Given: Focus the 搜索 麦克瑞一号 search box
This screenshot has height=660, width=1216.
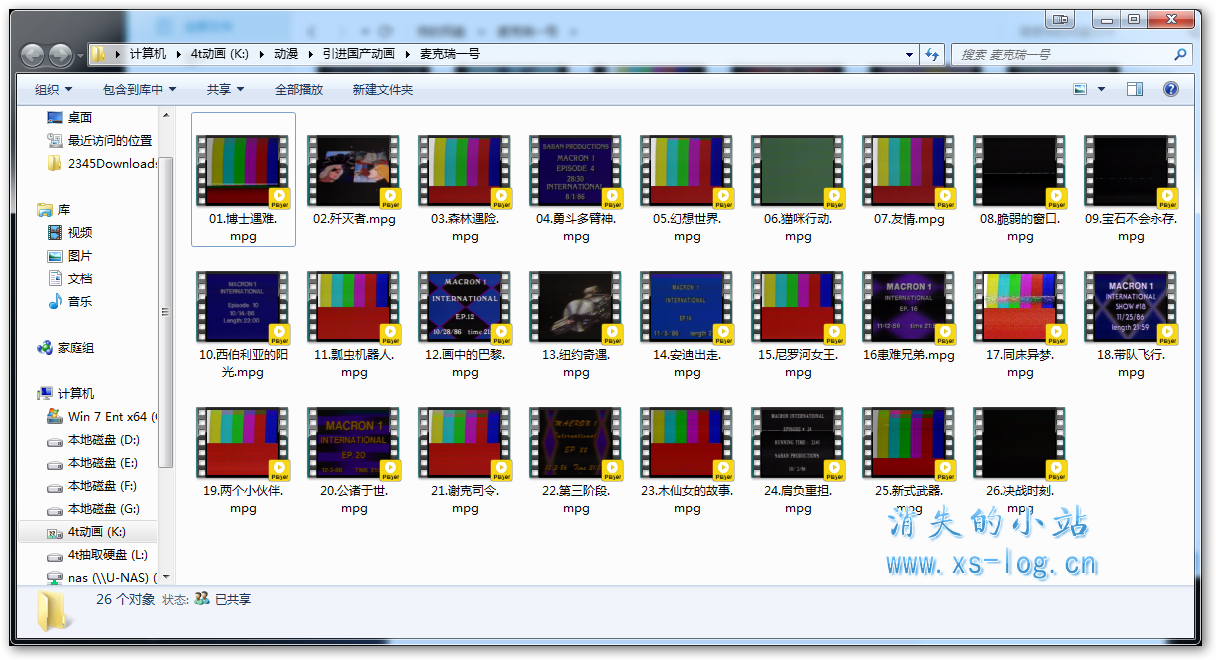Looking at the screenshot, I should coord(1073,54).
